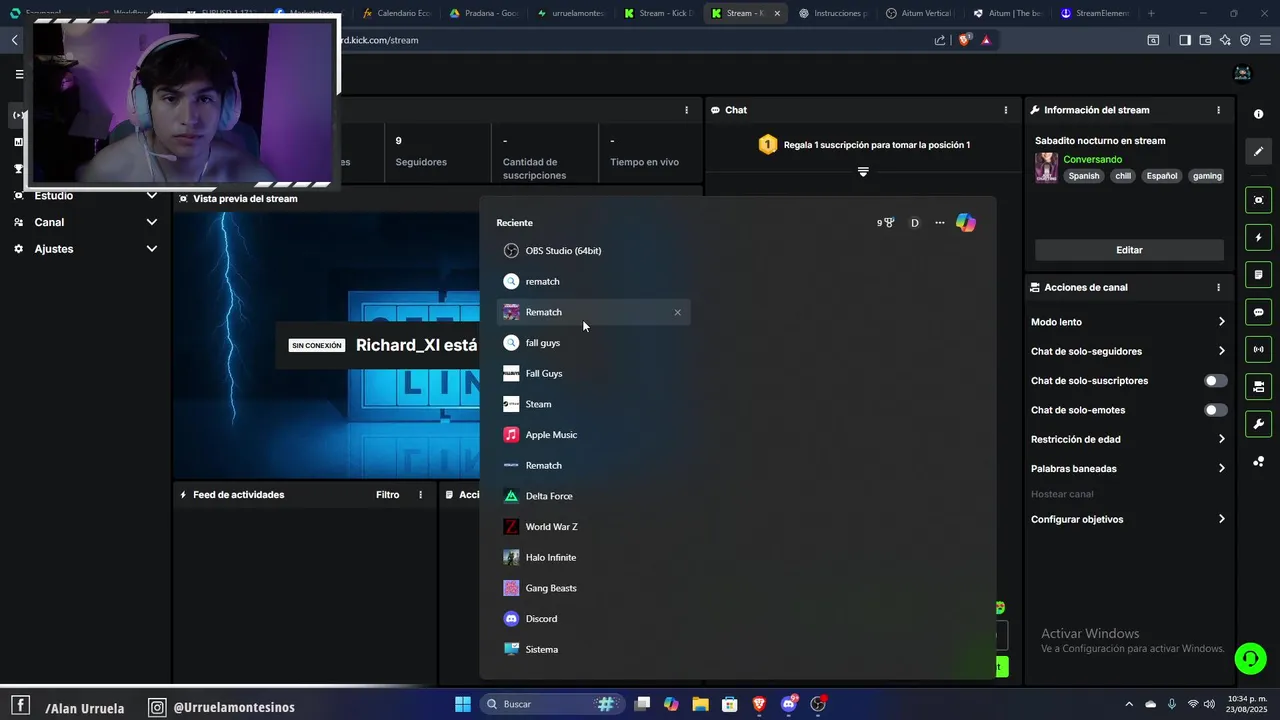Click the 'gaming' stream tag
The width and height of the screenshot is (1280, 720).
(1207, 176)
